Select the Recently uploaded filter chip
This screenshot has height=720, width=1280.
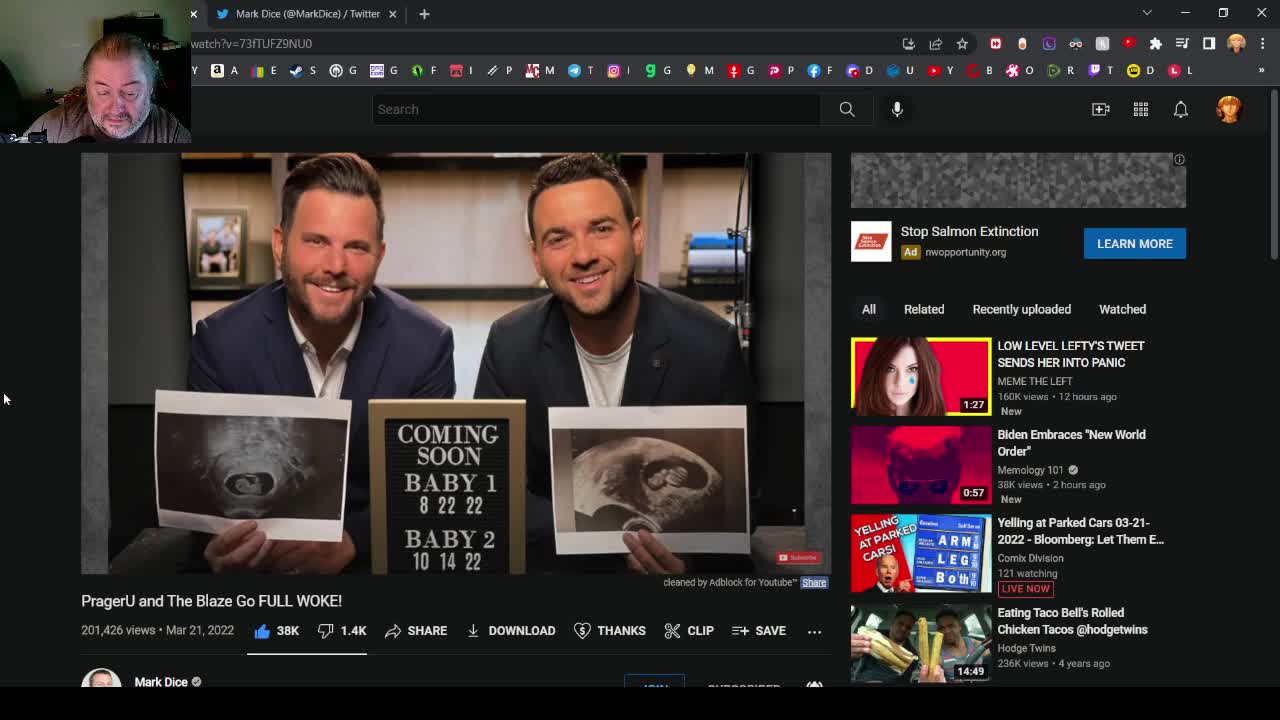point(1022,309)
